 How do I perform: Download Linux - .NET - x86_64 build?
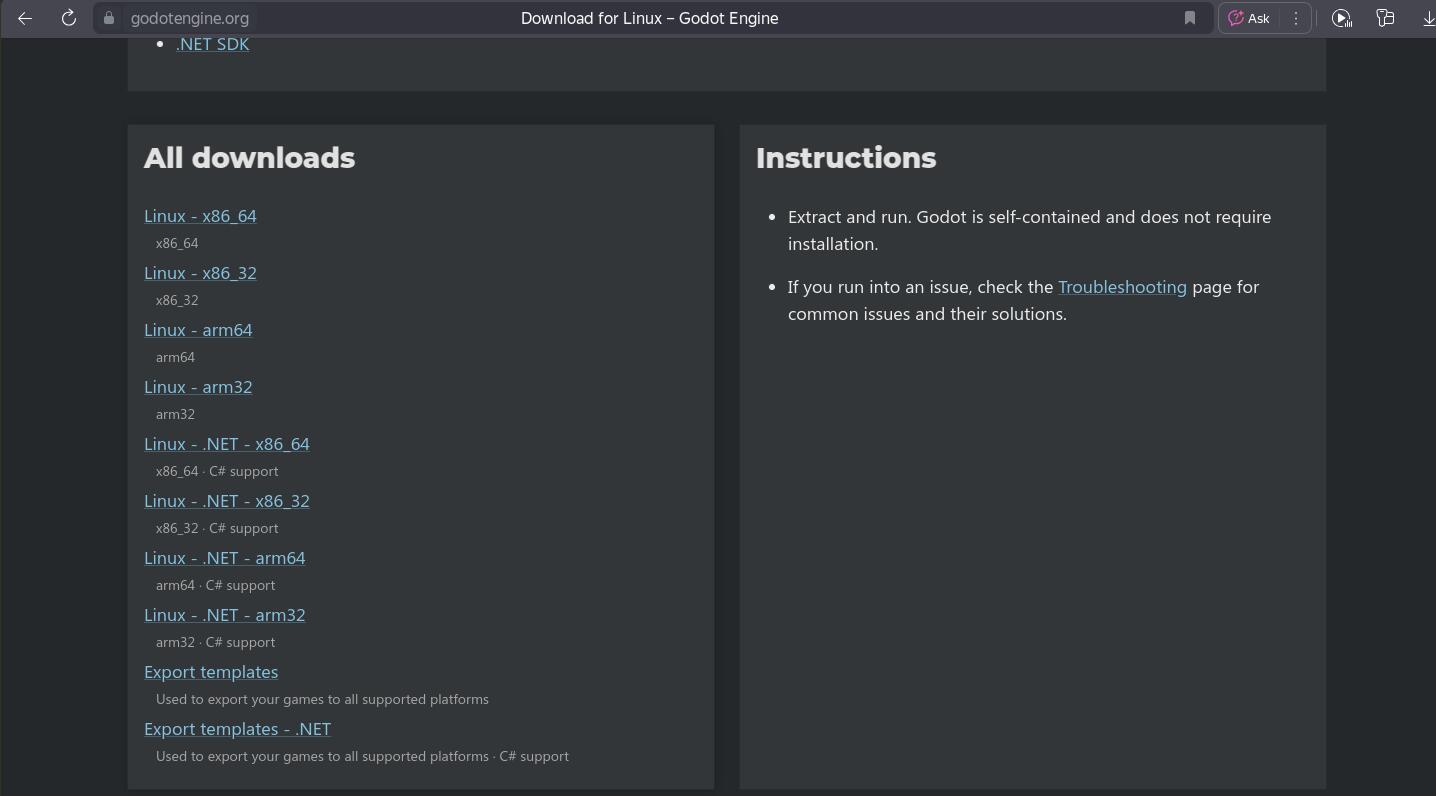click(x=227, y=444)
